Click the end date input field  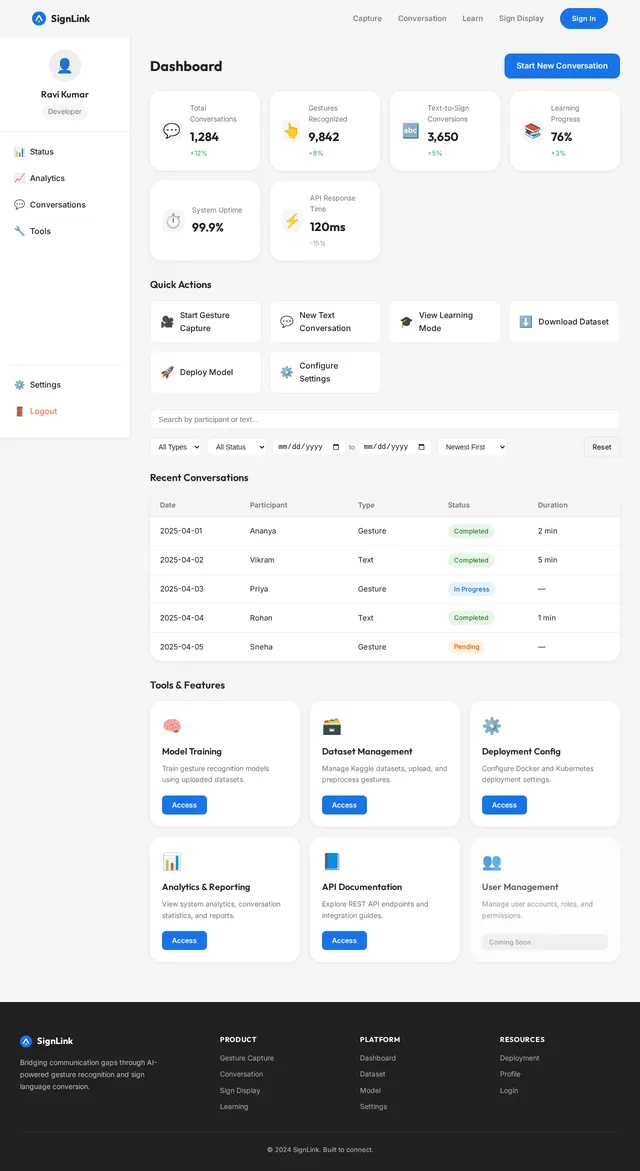tap(394, 447)
